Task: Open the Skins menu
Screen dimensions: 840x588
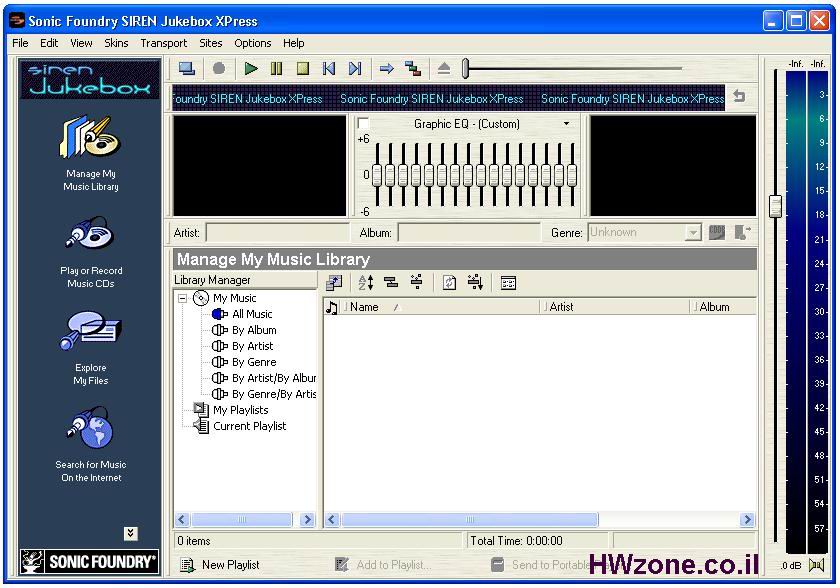Action: click(116, 43)
